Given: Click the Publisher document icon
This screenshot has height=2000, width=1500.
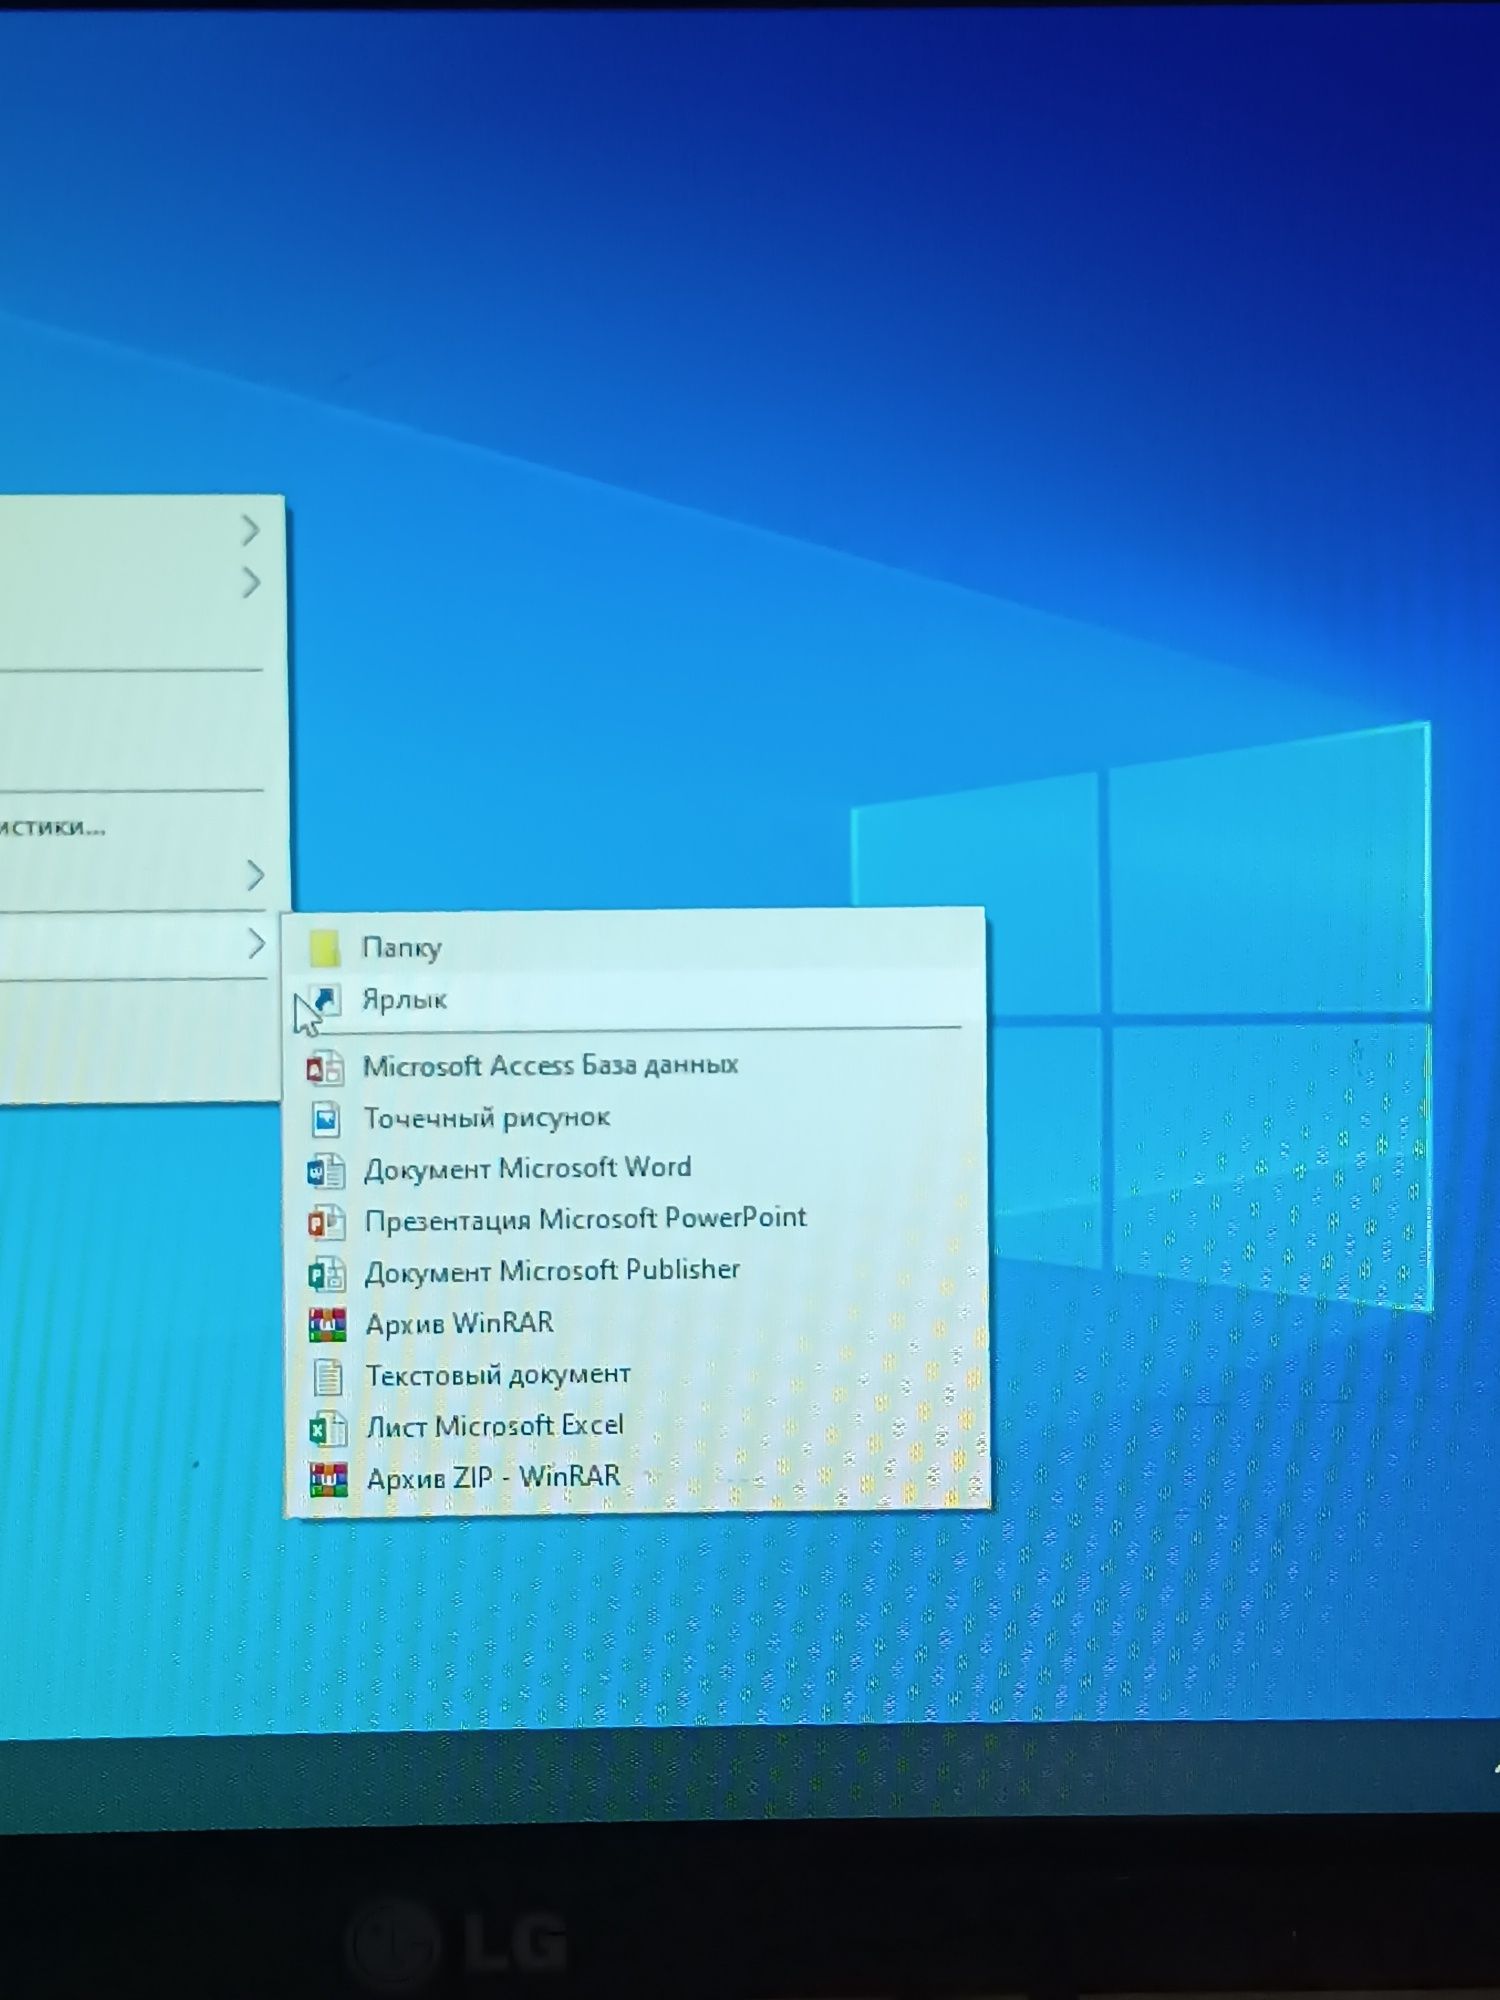Looking at the screenshot, I should coord(327,1274).
